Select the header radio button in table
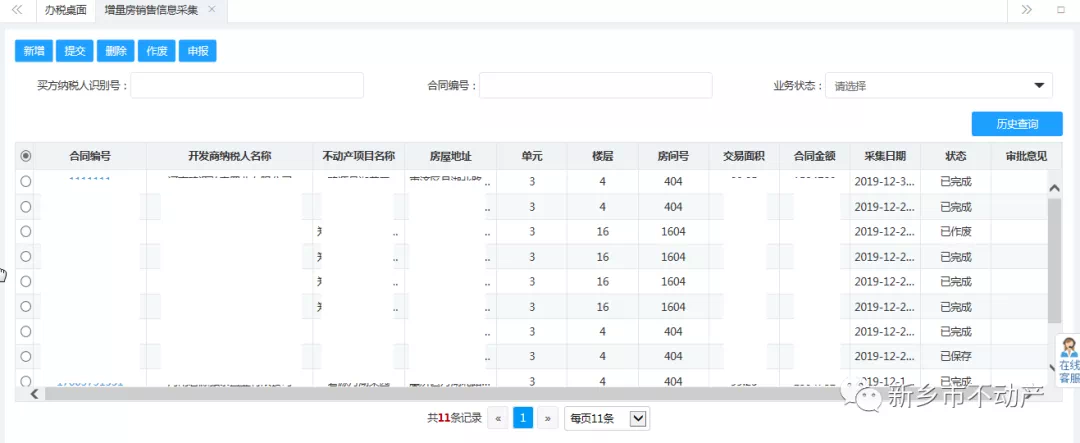 (26, 156)
